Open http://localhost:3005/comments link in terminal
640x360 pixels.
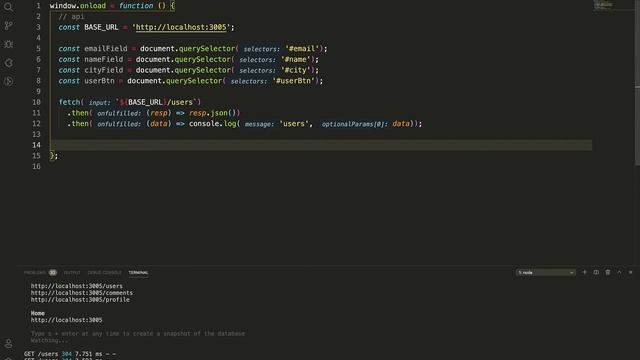[x=82, y=293]
